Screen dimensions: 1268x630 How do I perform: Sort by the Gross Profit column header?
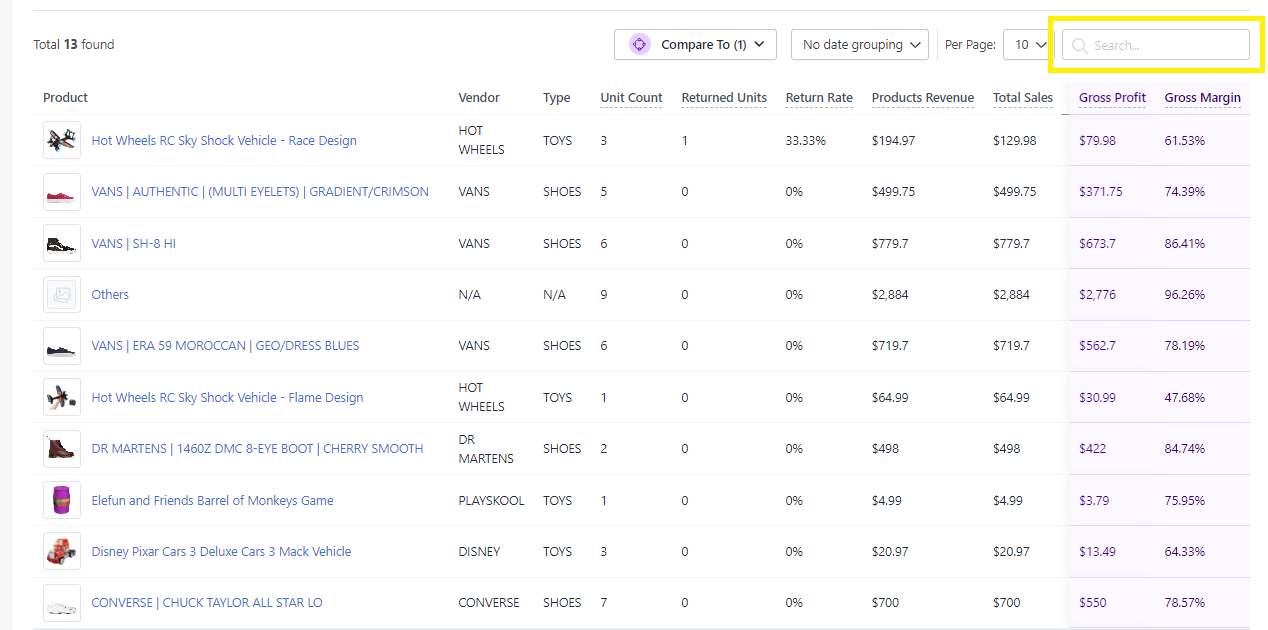click(x=1112, y=98)
